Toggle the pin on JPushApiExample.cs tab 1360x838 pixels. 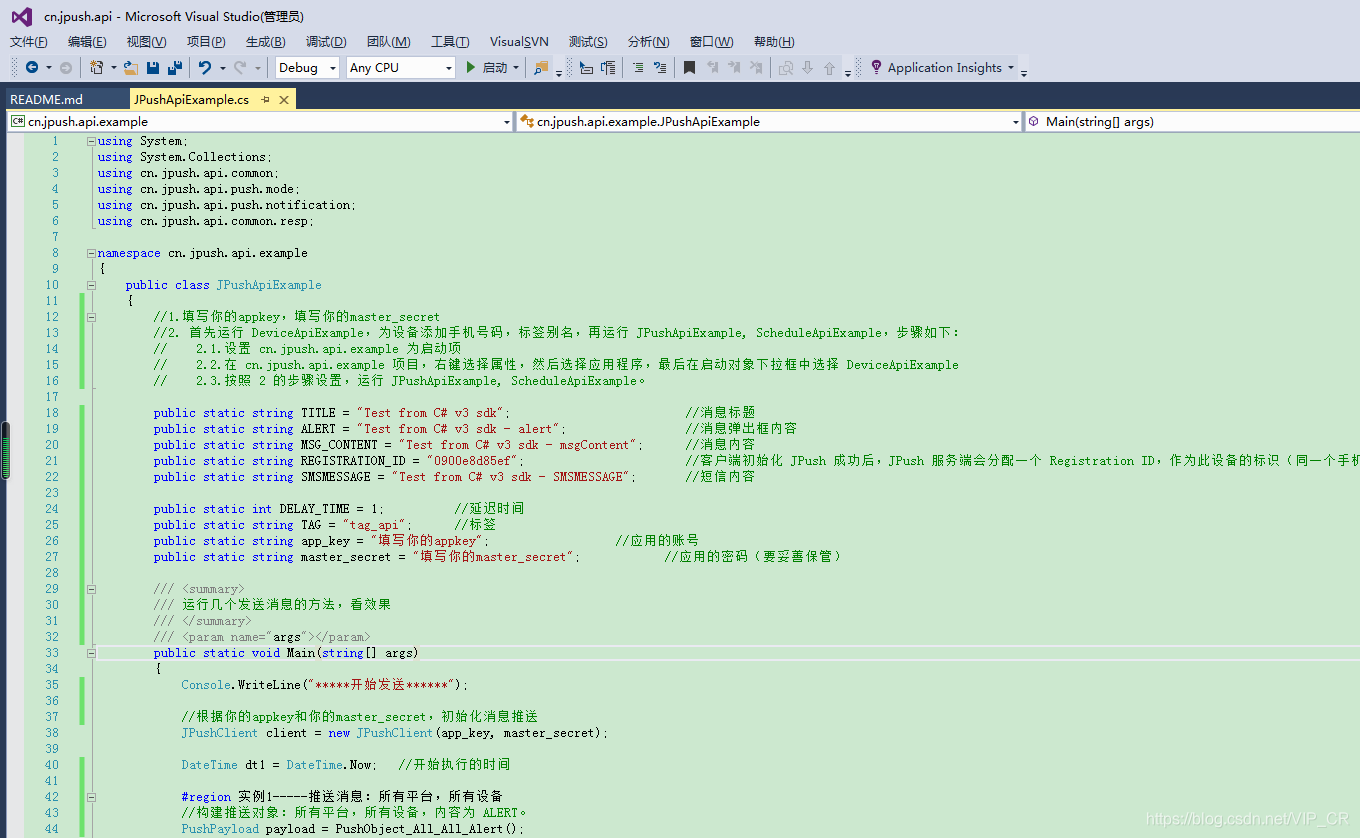265,99
